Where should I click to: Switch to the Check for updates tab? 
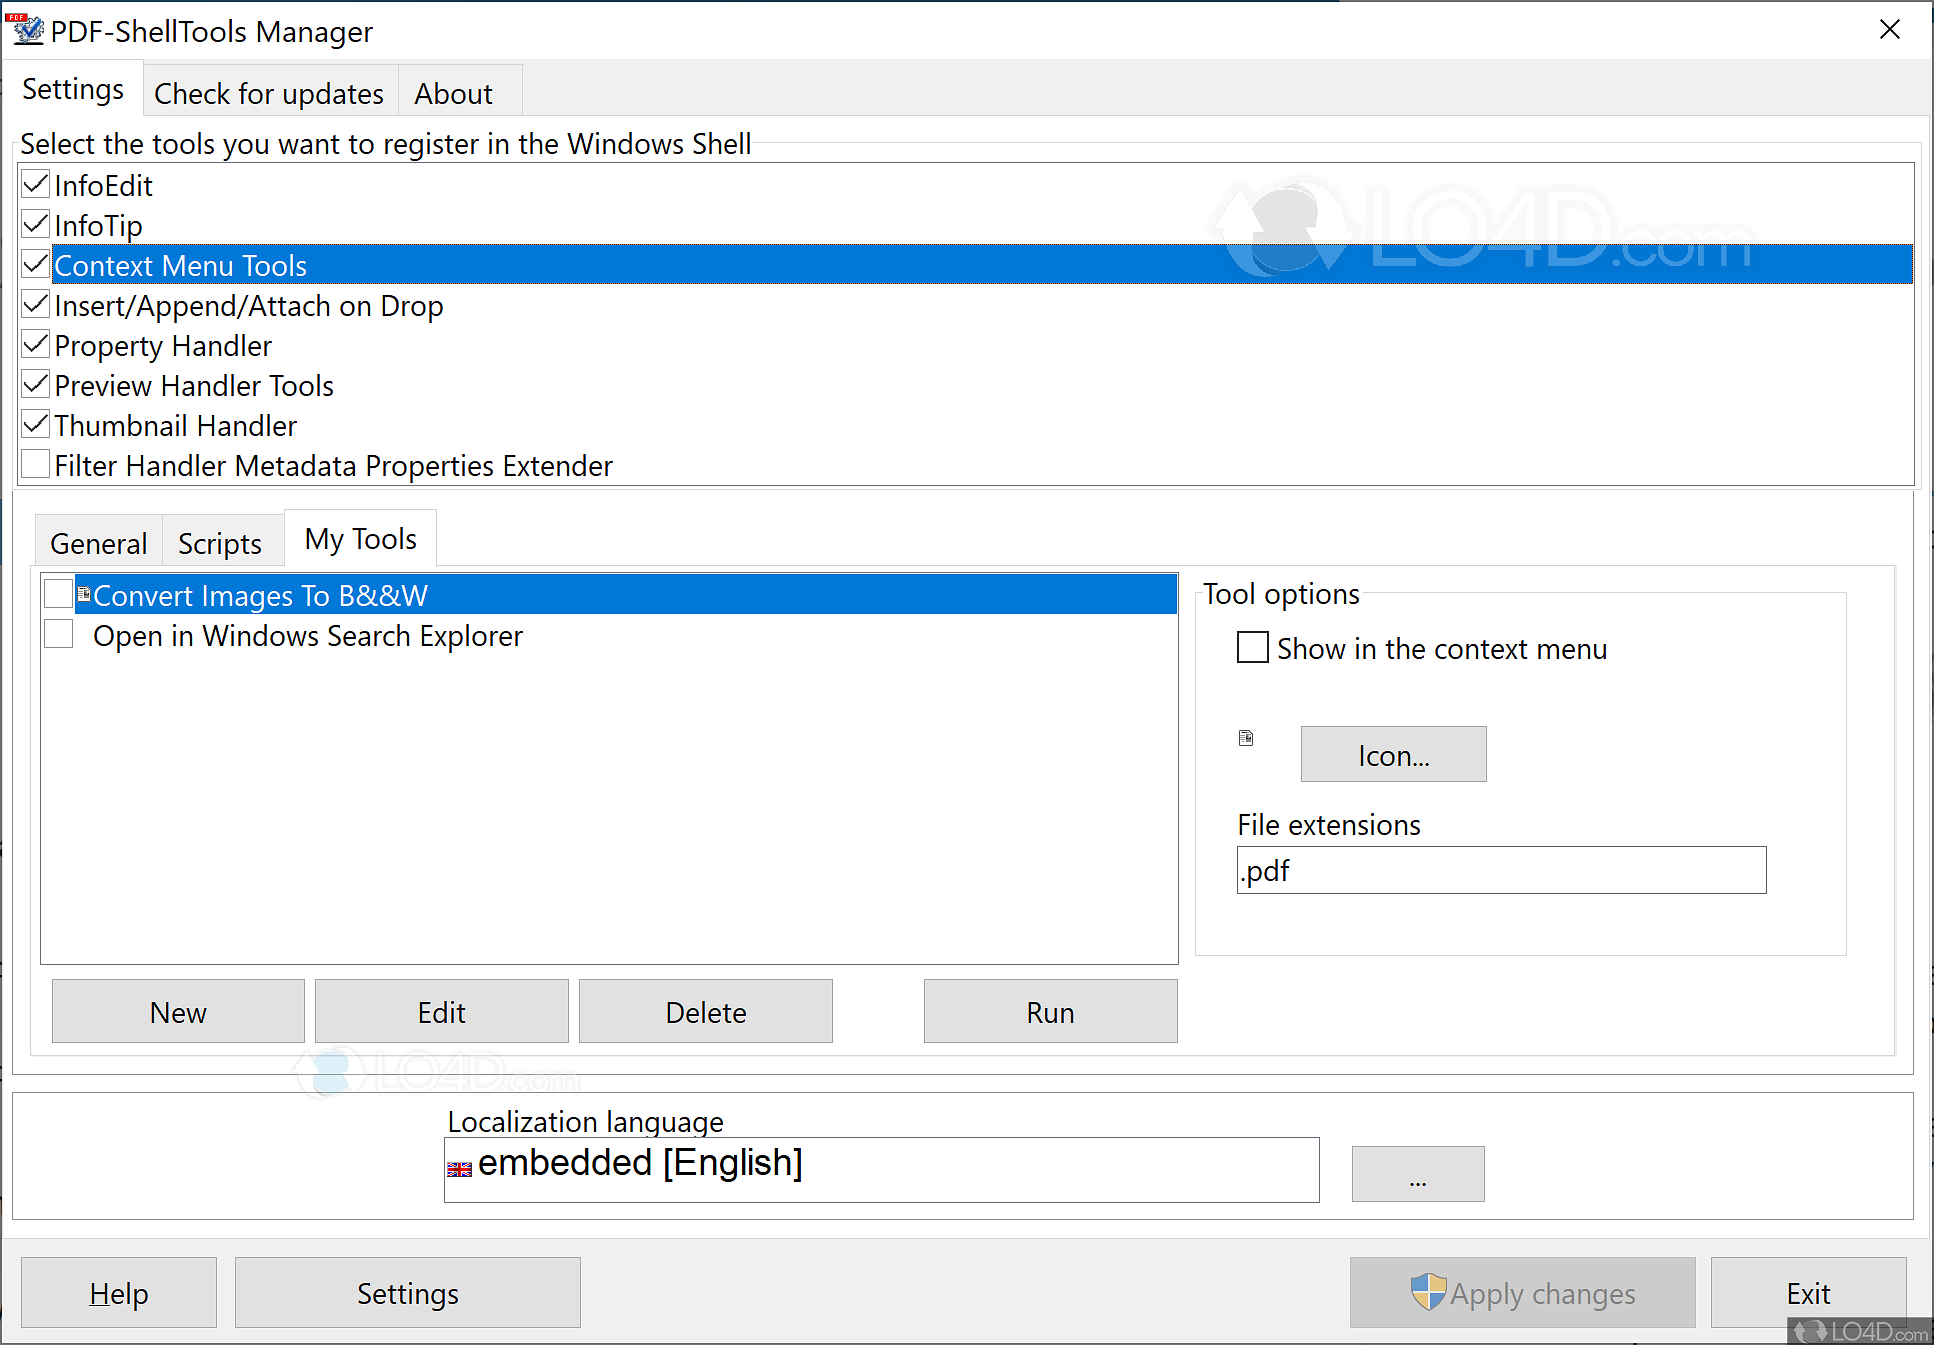click(x=269, y=92)
